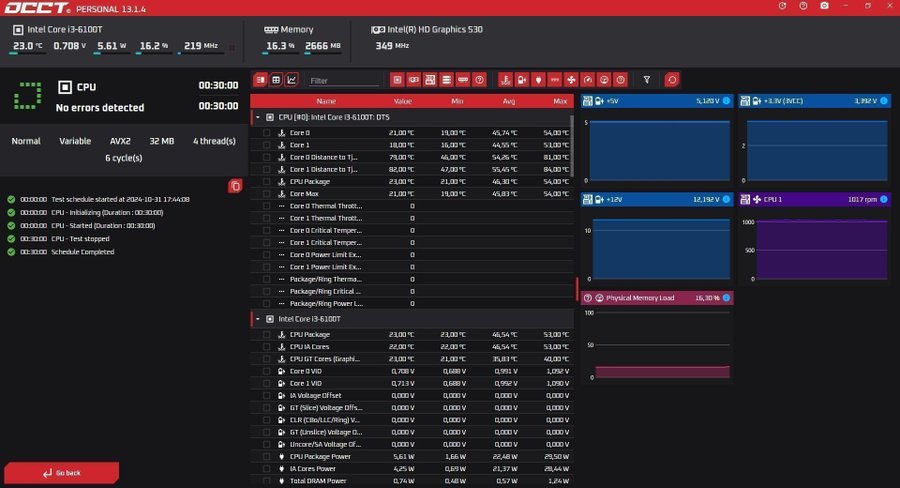This screenshot has height=488, width=900.
Task: Switch to the list layout view icon
Action: click(x=261, y=80)
